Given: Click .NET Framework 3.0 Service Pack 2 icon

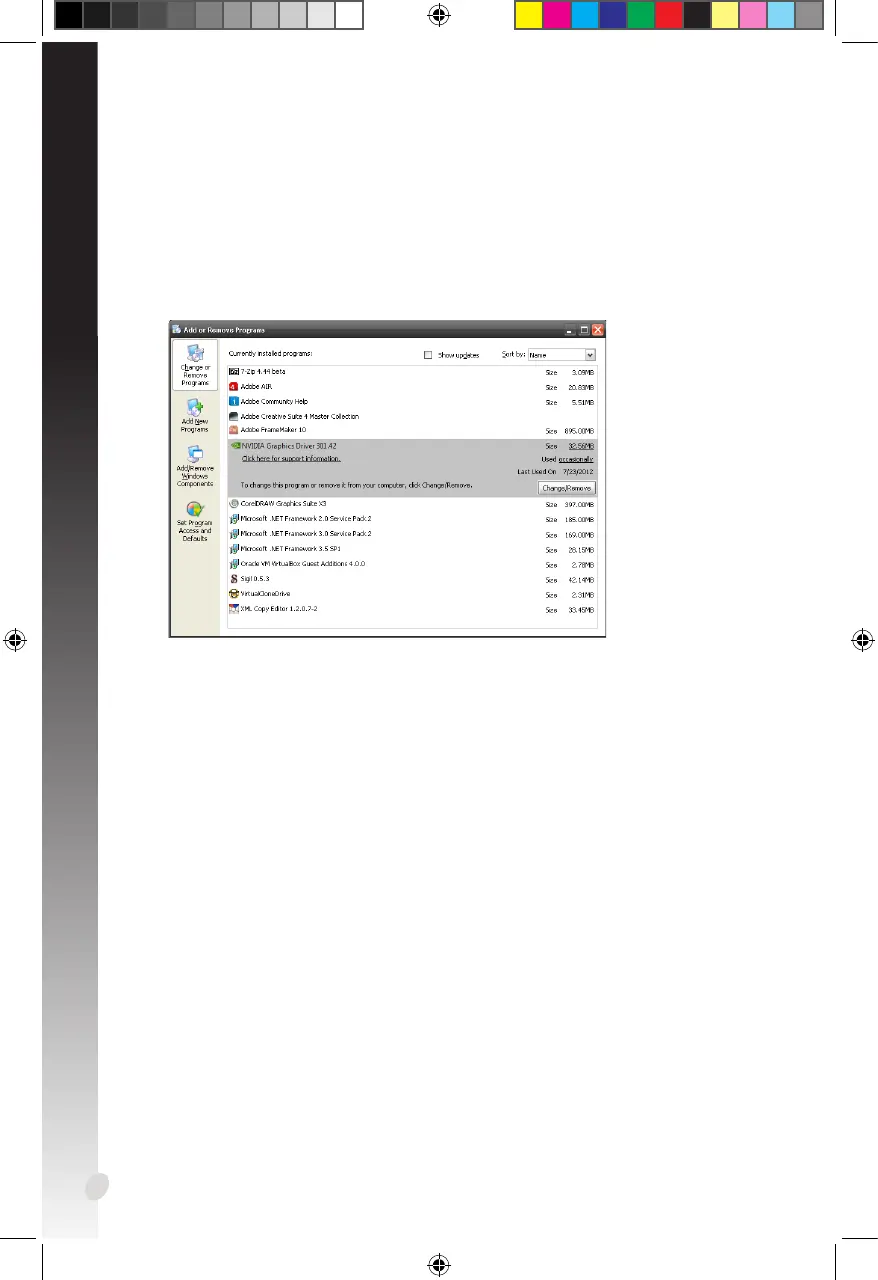Looking at the screenshot, I should [234, 534].
